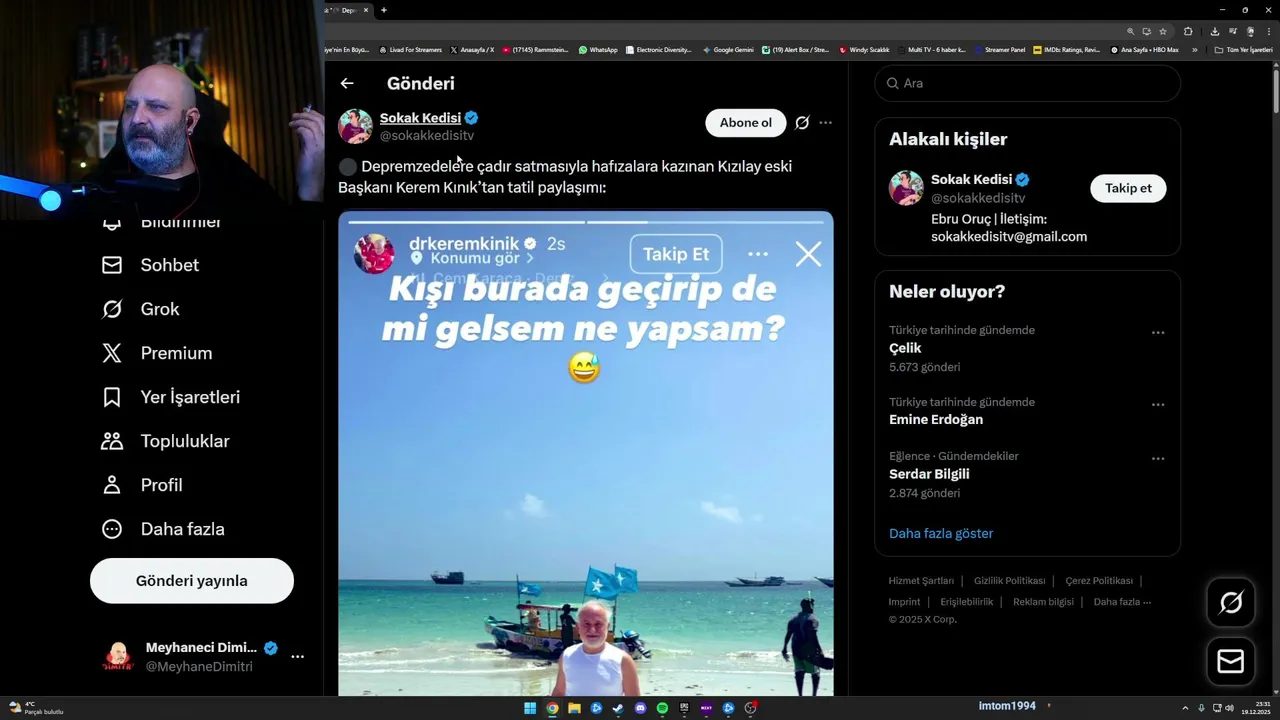
Task: Open new browser tab with plus
Action: click(384, 10)
